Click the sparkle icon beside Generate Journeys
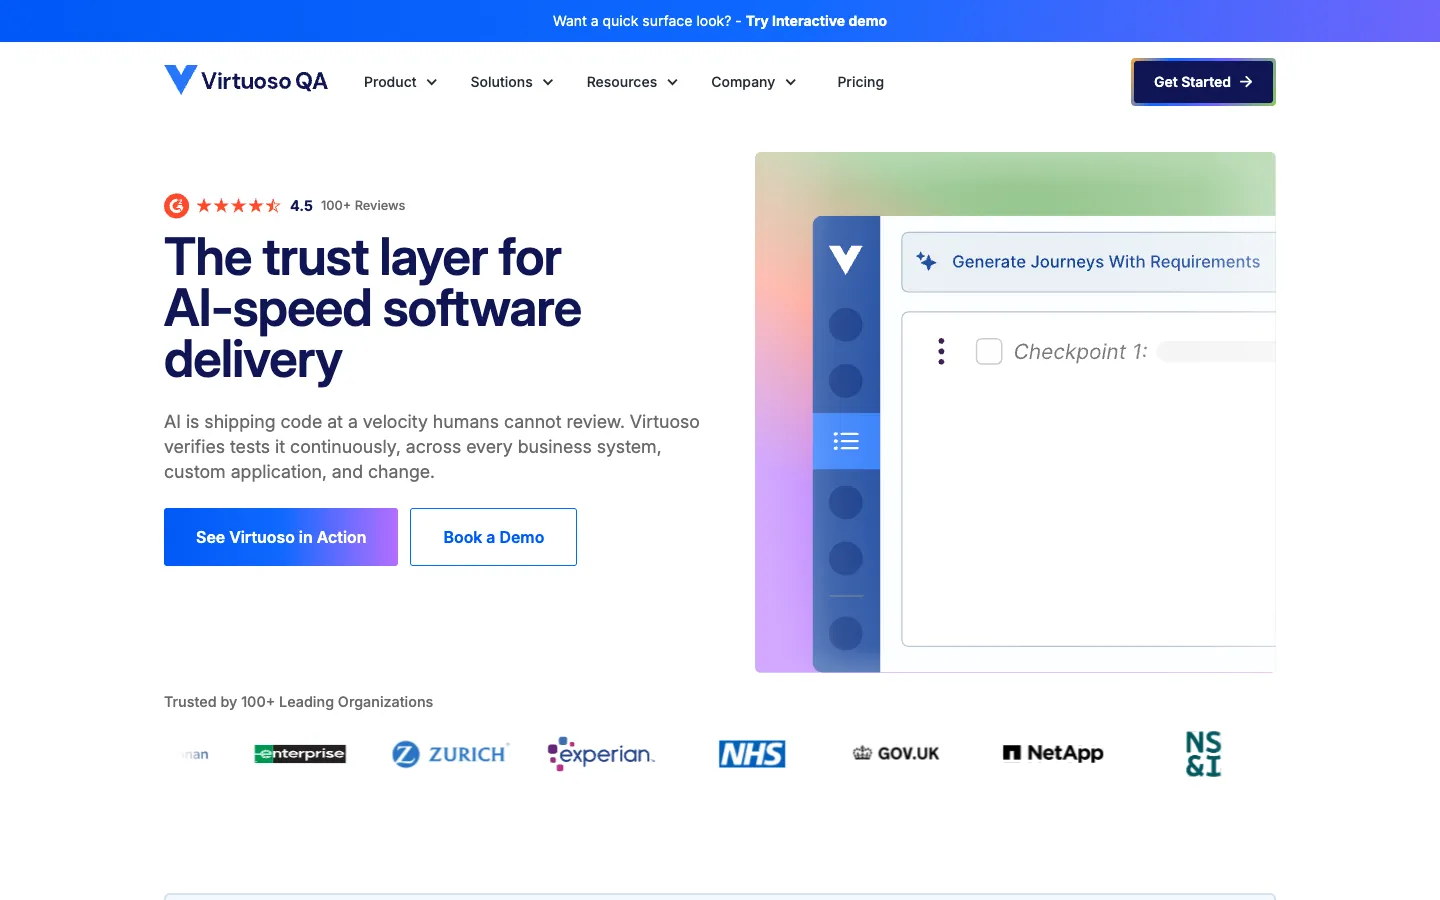 pyautogui.click(x=927, y=262)
